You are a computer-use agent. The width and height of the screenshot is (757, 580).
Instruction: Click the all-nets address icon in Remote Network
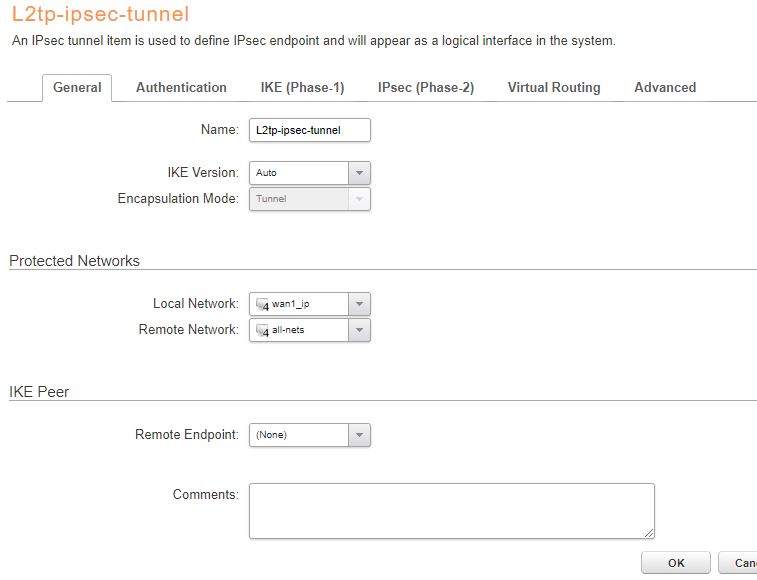coord(263,330)
